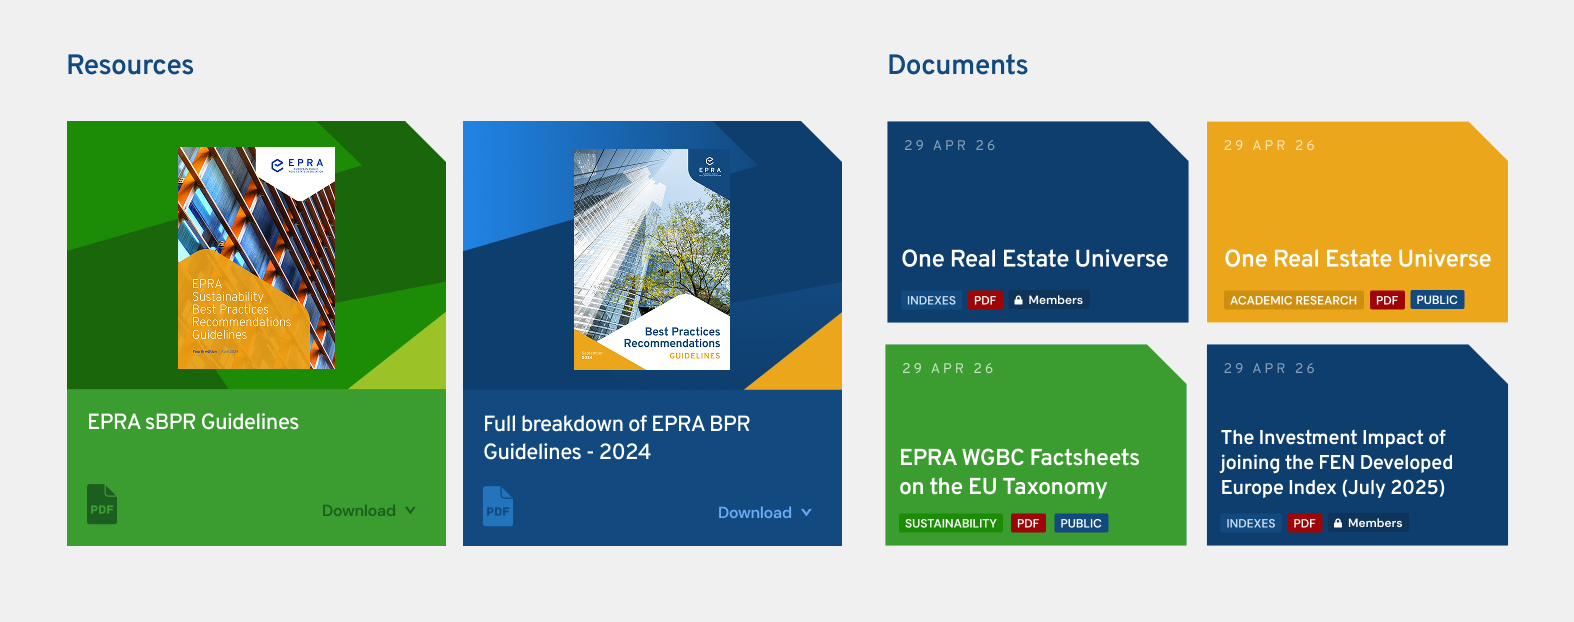Select the SUSTAINABILITY tag
1574x622 pixels.
click(951, 523)
